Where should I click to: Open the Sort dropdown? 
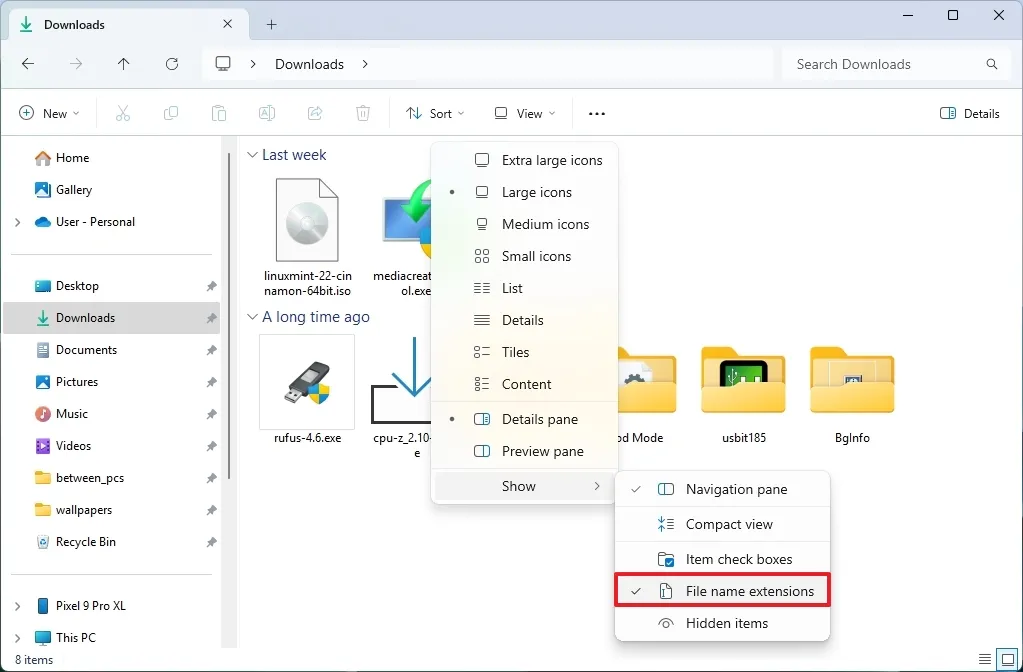pos(435,113)
